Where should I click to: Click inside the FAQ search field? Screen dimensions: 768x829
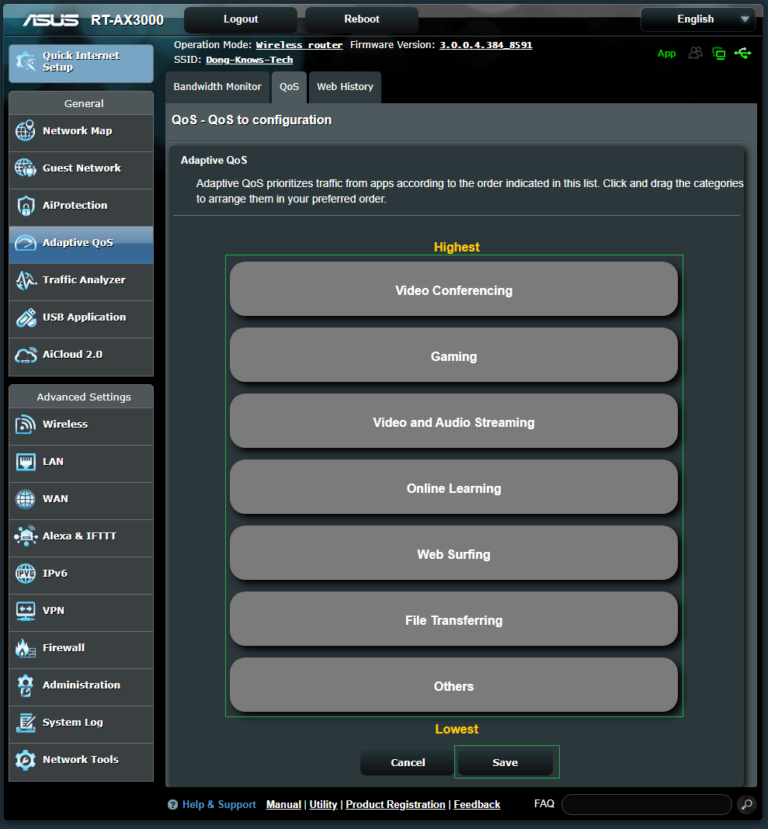pos(645,804)
